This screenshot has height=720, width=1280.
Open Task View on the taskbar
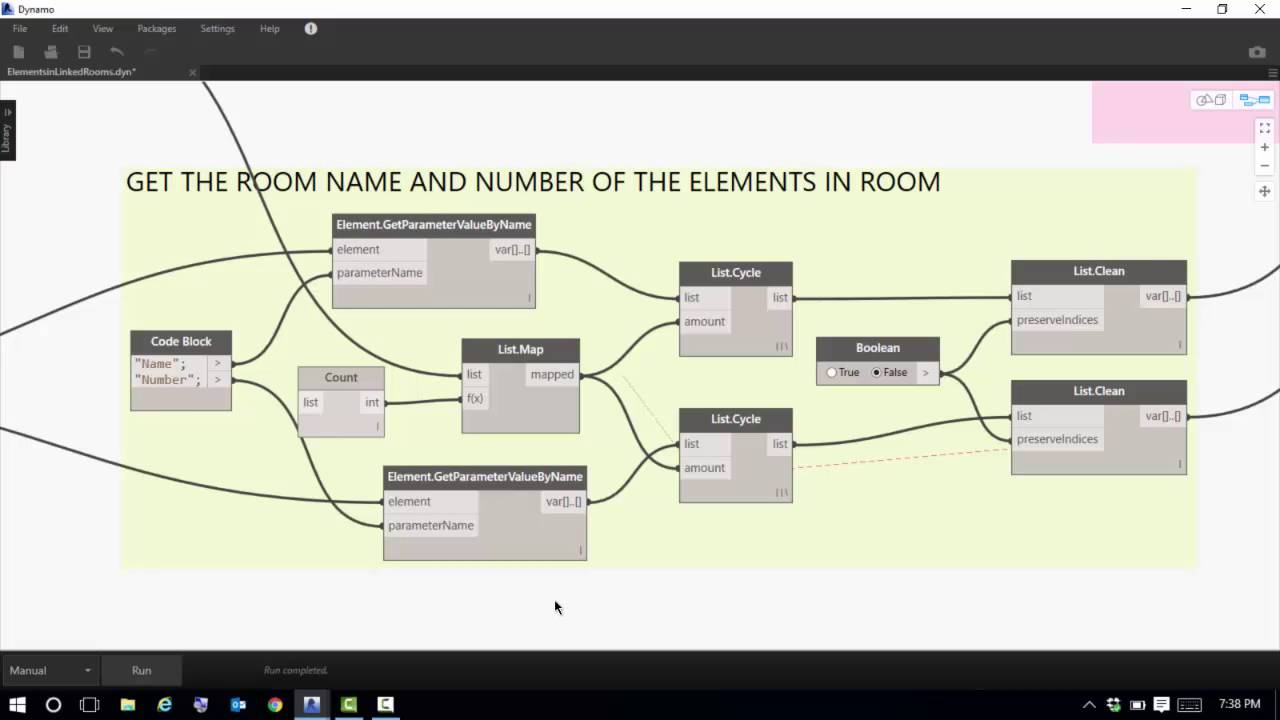click(x=90, y=704)
